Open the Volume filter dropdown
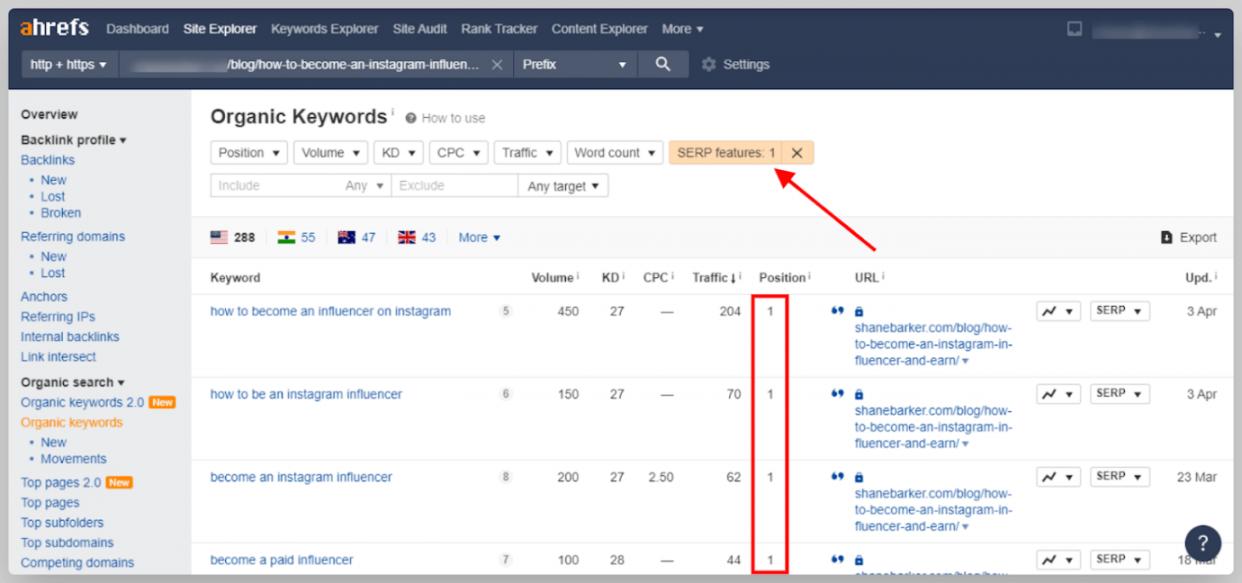The image size is (1242, 583). [x=331, y=153]
